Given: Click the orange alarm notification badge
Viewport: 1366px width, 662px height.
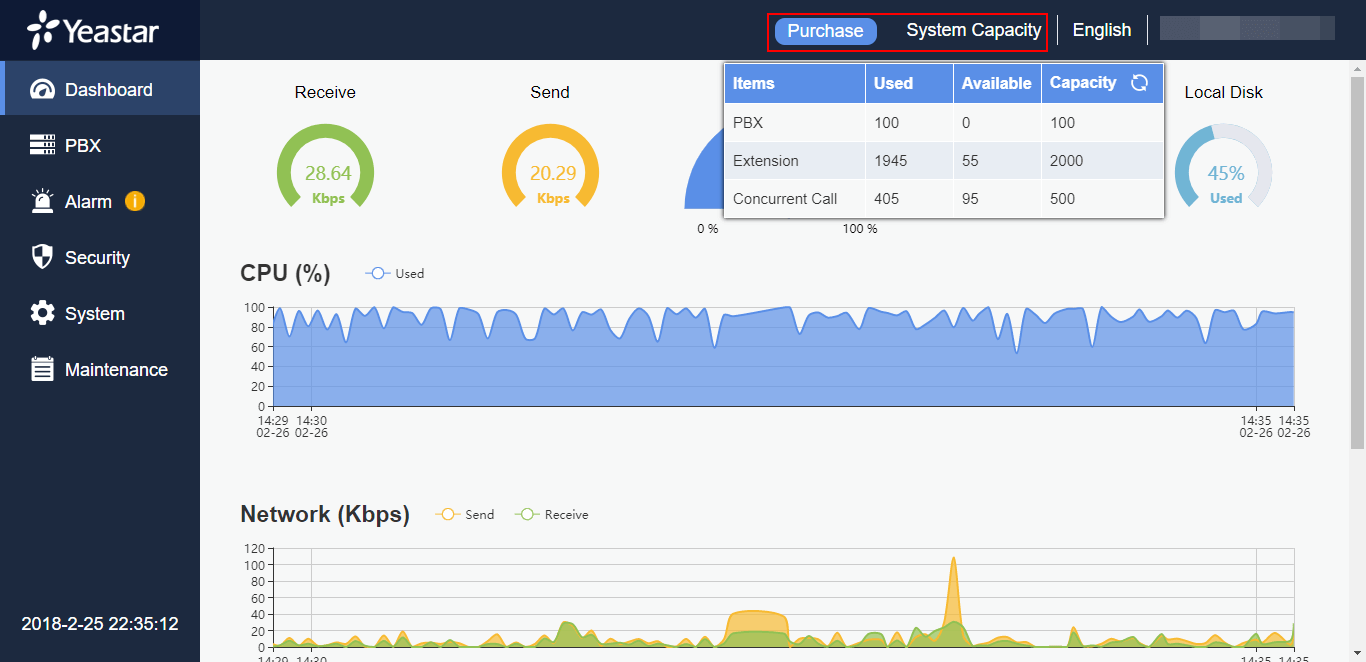Looking at the screenshot, I should pyautogui.click(x=135, y=201).
